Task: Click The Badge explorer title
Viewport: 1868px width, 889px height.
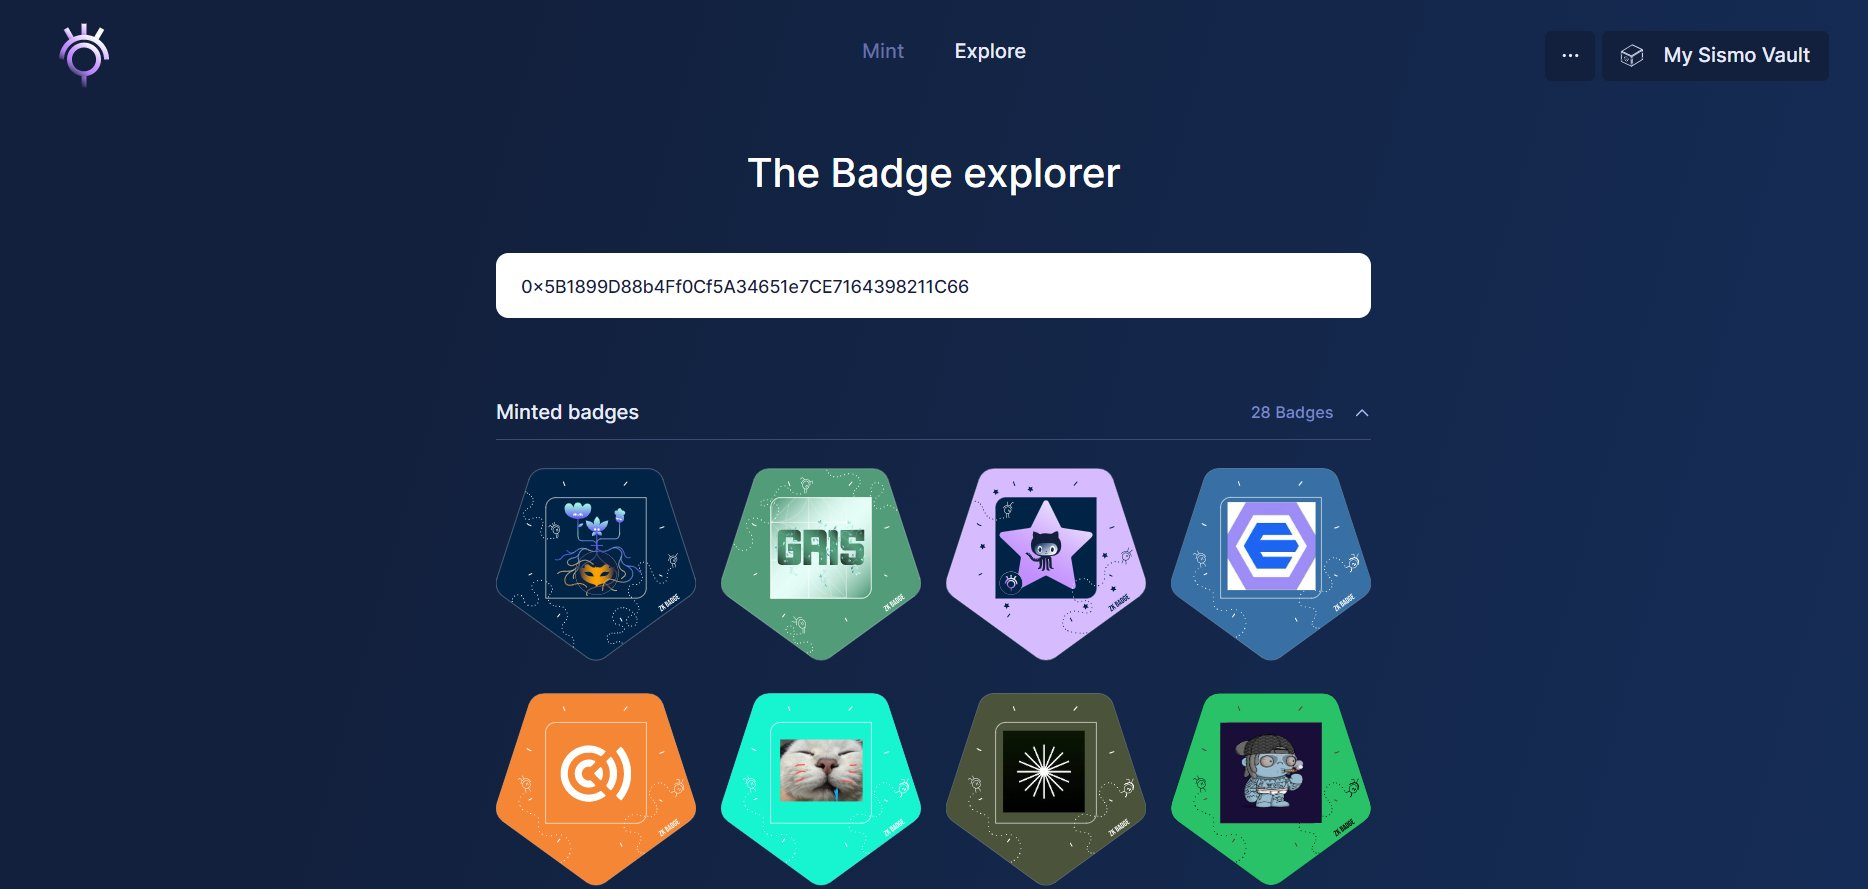Action: (x=933, y=173)
